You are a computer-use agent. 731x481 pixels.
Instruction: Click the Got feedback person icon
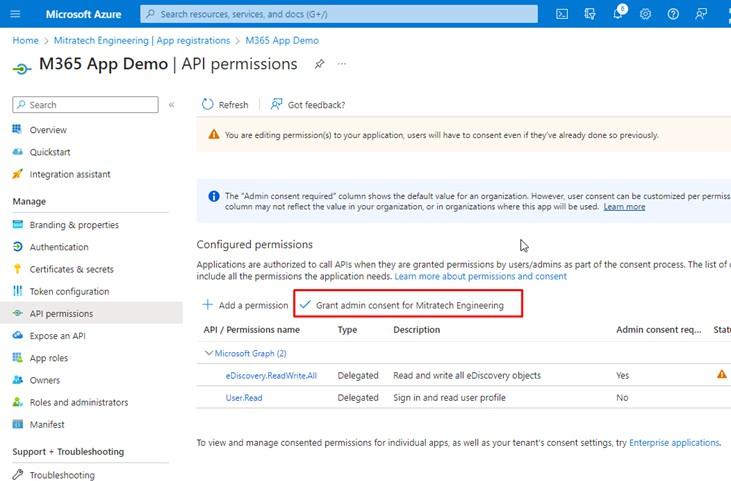(276, 104)
